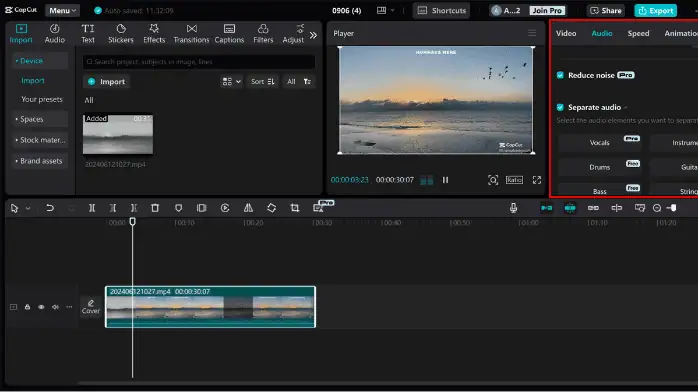Viewport: 698px width, 392px height.
Task: Show more tool tabs with double chevron
Action: click(313, 35)
